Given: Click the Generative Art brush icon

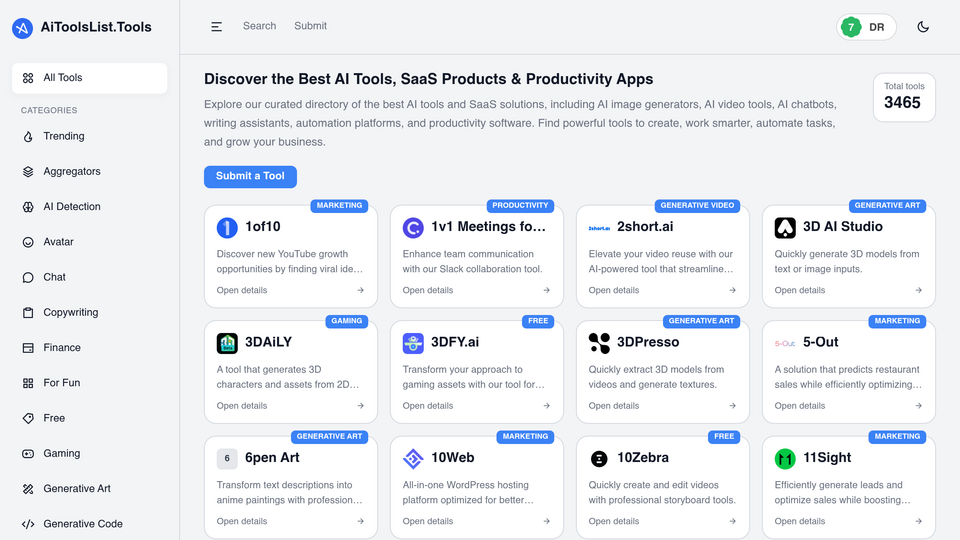Looking at the screenshot, I should pyautogui.click(x=28, y=489).
